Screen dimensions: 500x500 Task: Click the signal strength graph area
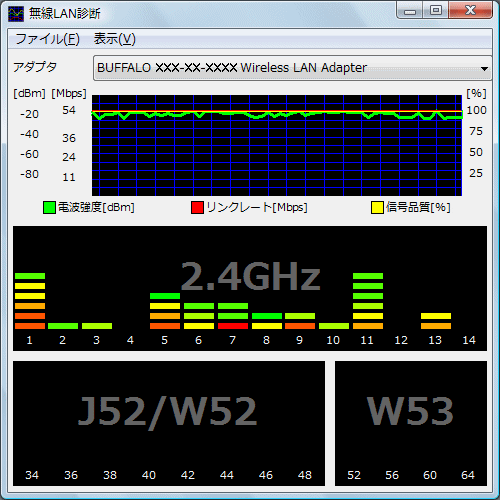click(277, 145)
